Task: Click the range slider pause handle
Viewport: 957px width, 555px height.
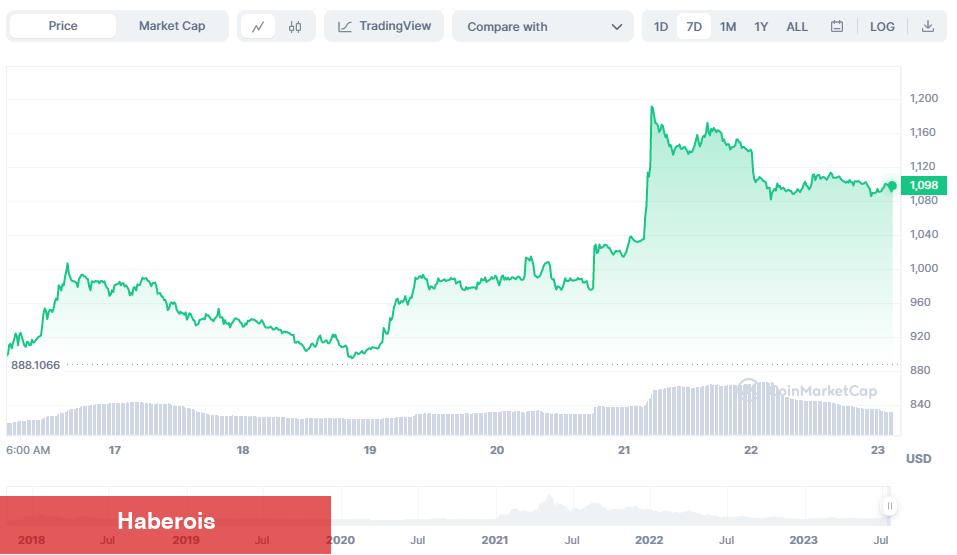Action: click(x=889, y=506)
